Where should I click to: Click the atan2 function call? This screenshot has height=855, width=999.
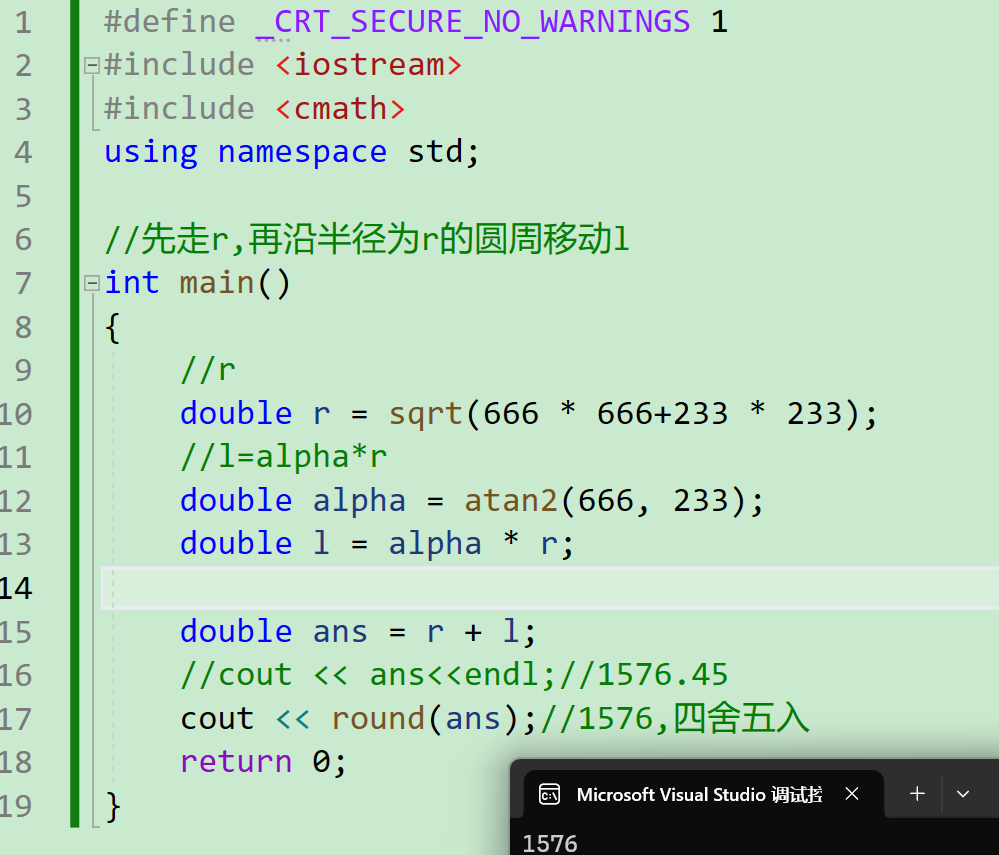coord(511,501)
